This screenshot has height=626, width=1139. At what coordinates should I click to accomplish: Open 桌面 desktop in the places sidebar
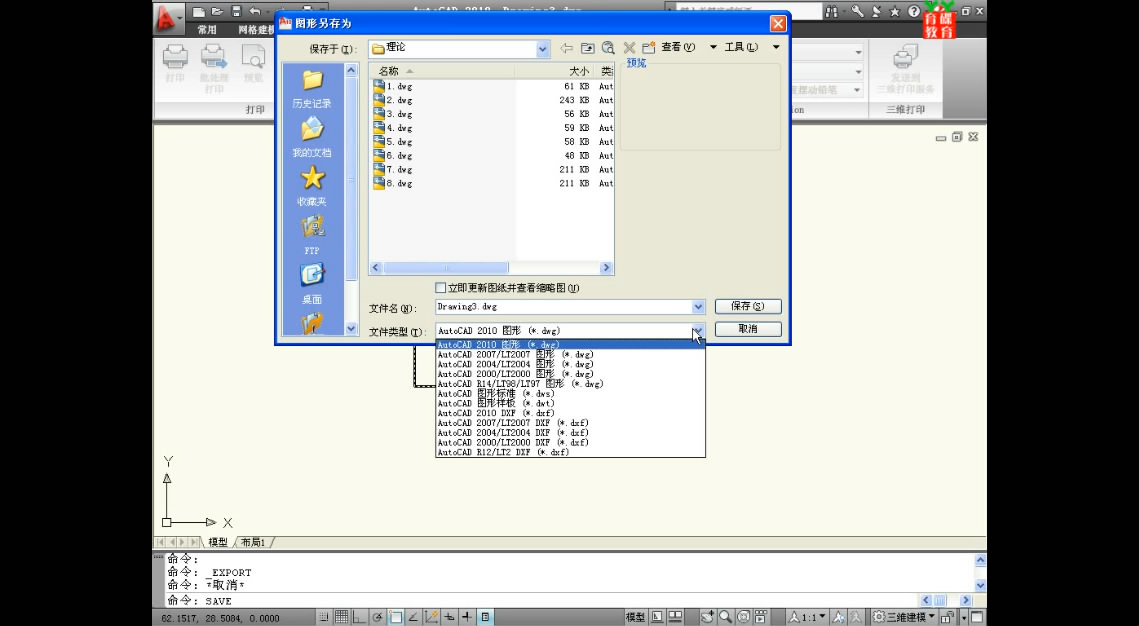(x=312, y=284)
